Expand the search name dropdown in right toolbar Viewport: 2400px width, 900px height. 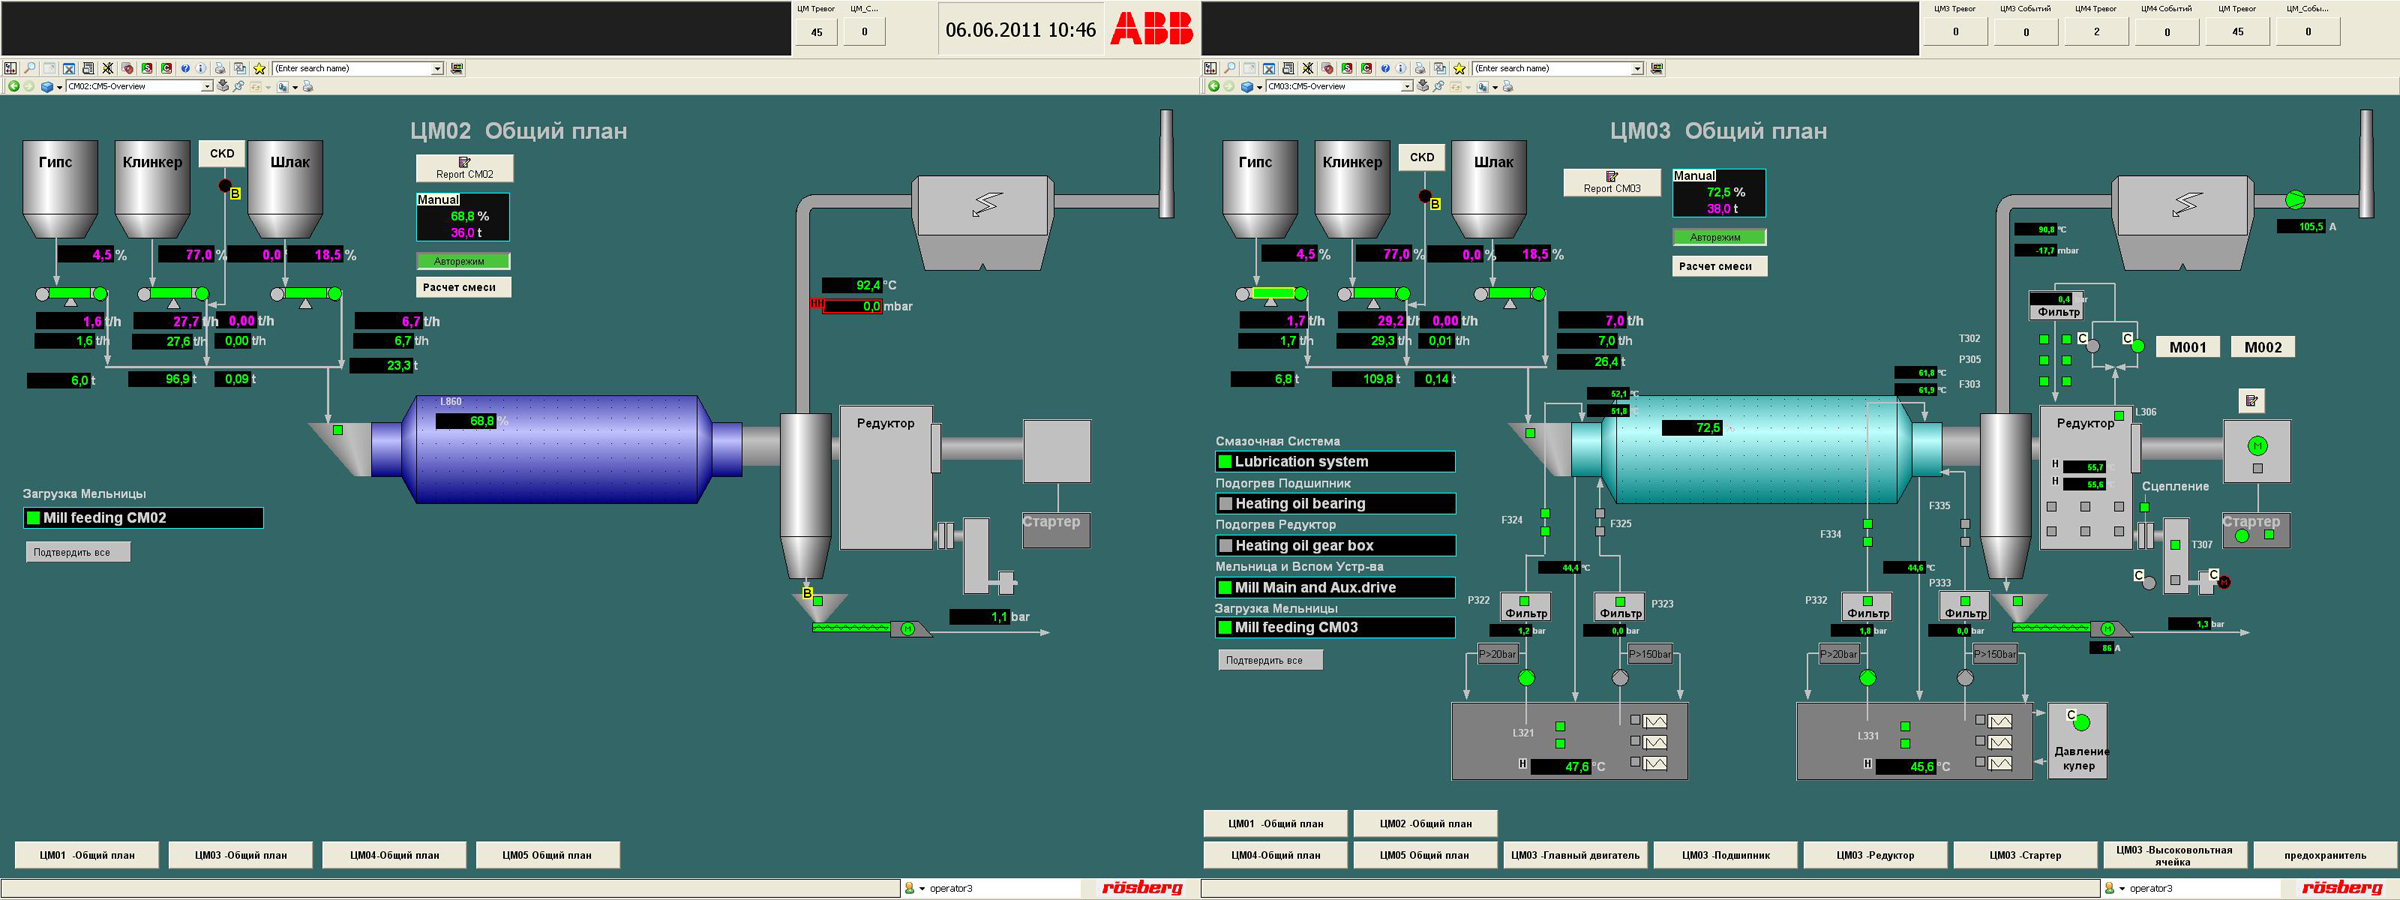click(x=1637, y=68)
